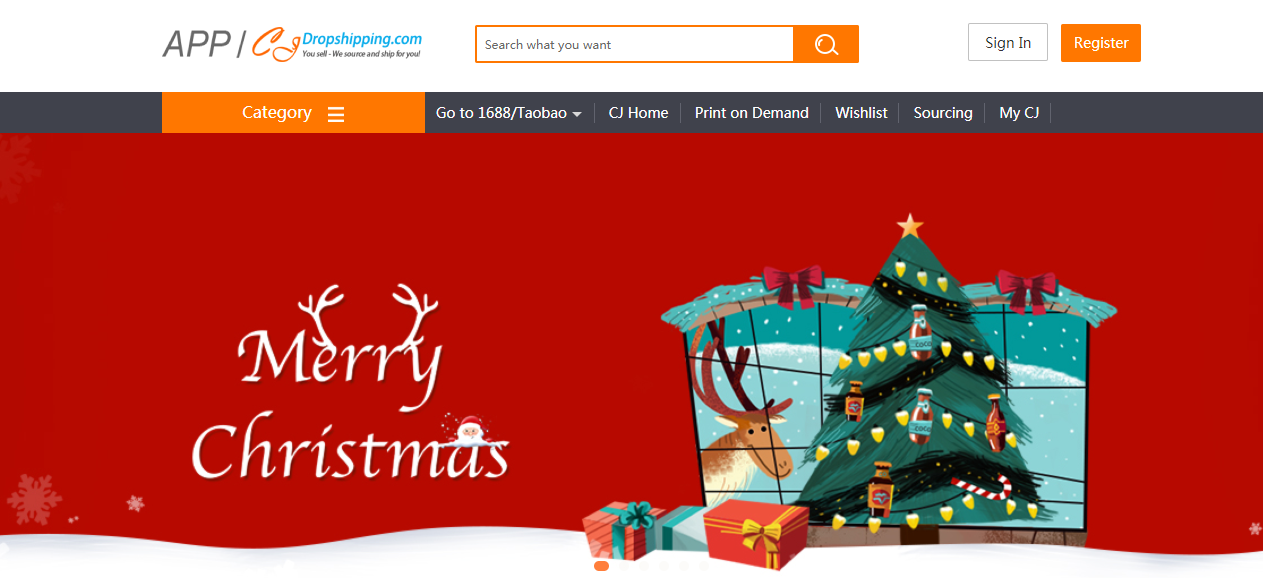
Task: Click the CJ Dropshipping.com logo
Action: (x=337, y=44)
